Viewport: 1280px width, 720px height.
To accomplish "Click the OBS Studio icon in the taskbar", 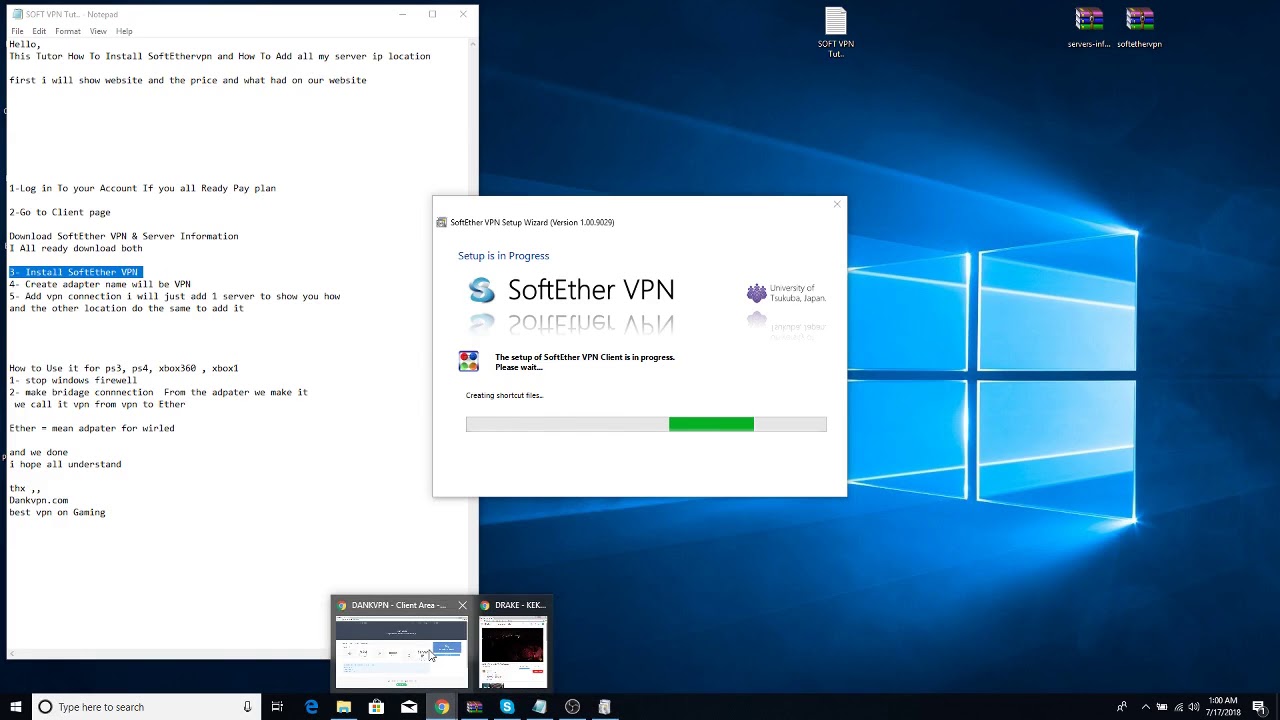I will [572, 707].
